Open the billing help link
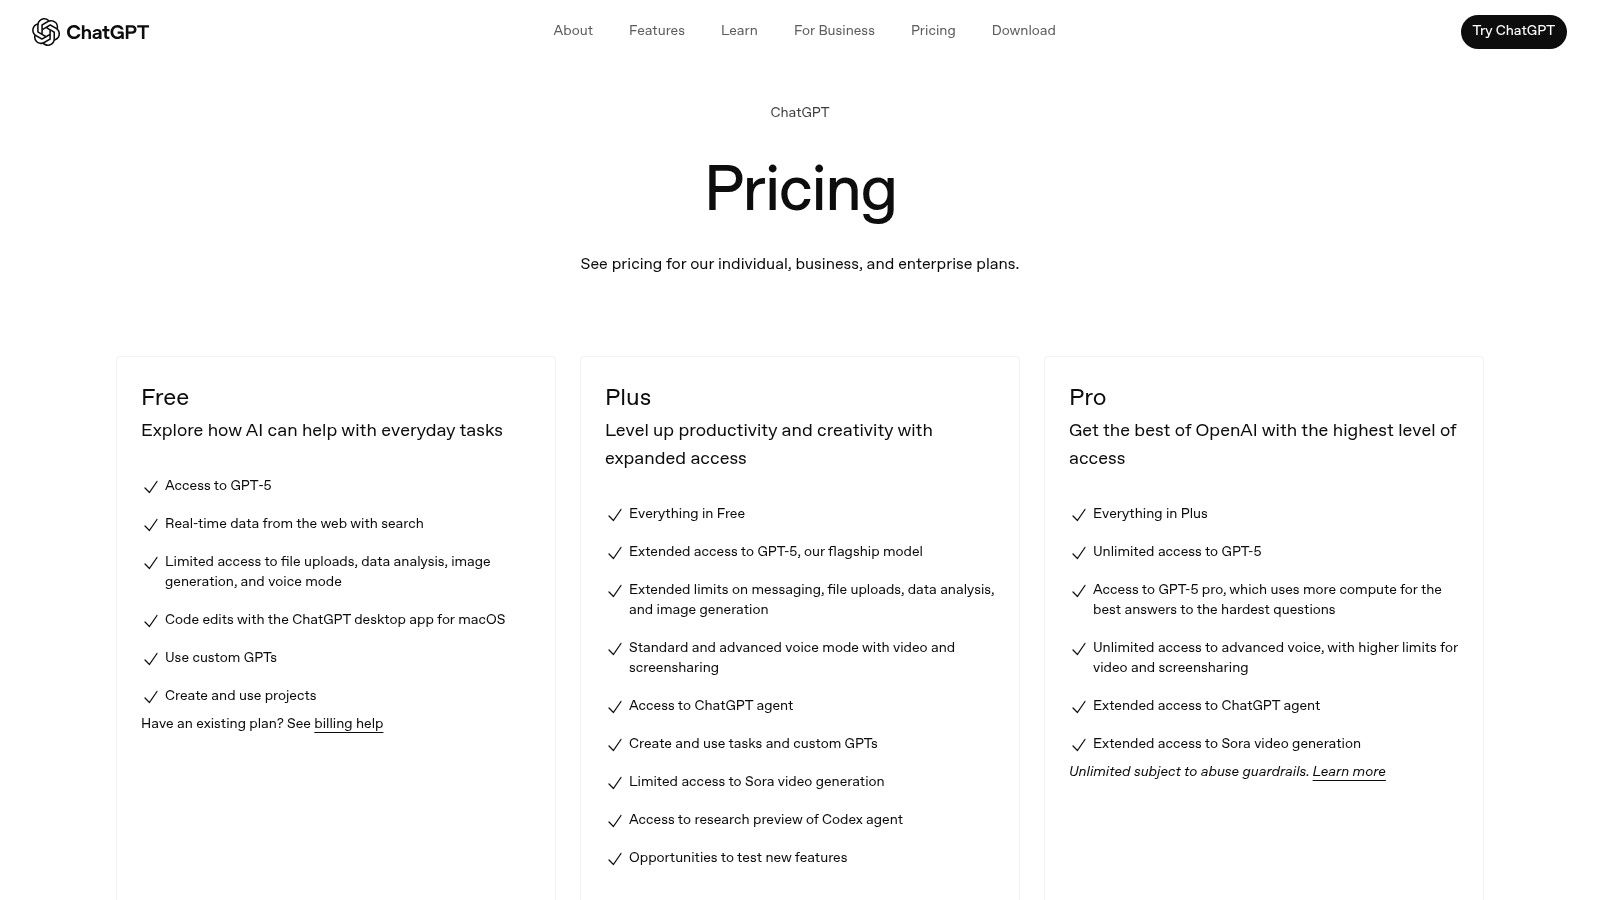 point(348,724)
